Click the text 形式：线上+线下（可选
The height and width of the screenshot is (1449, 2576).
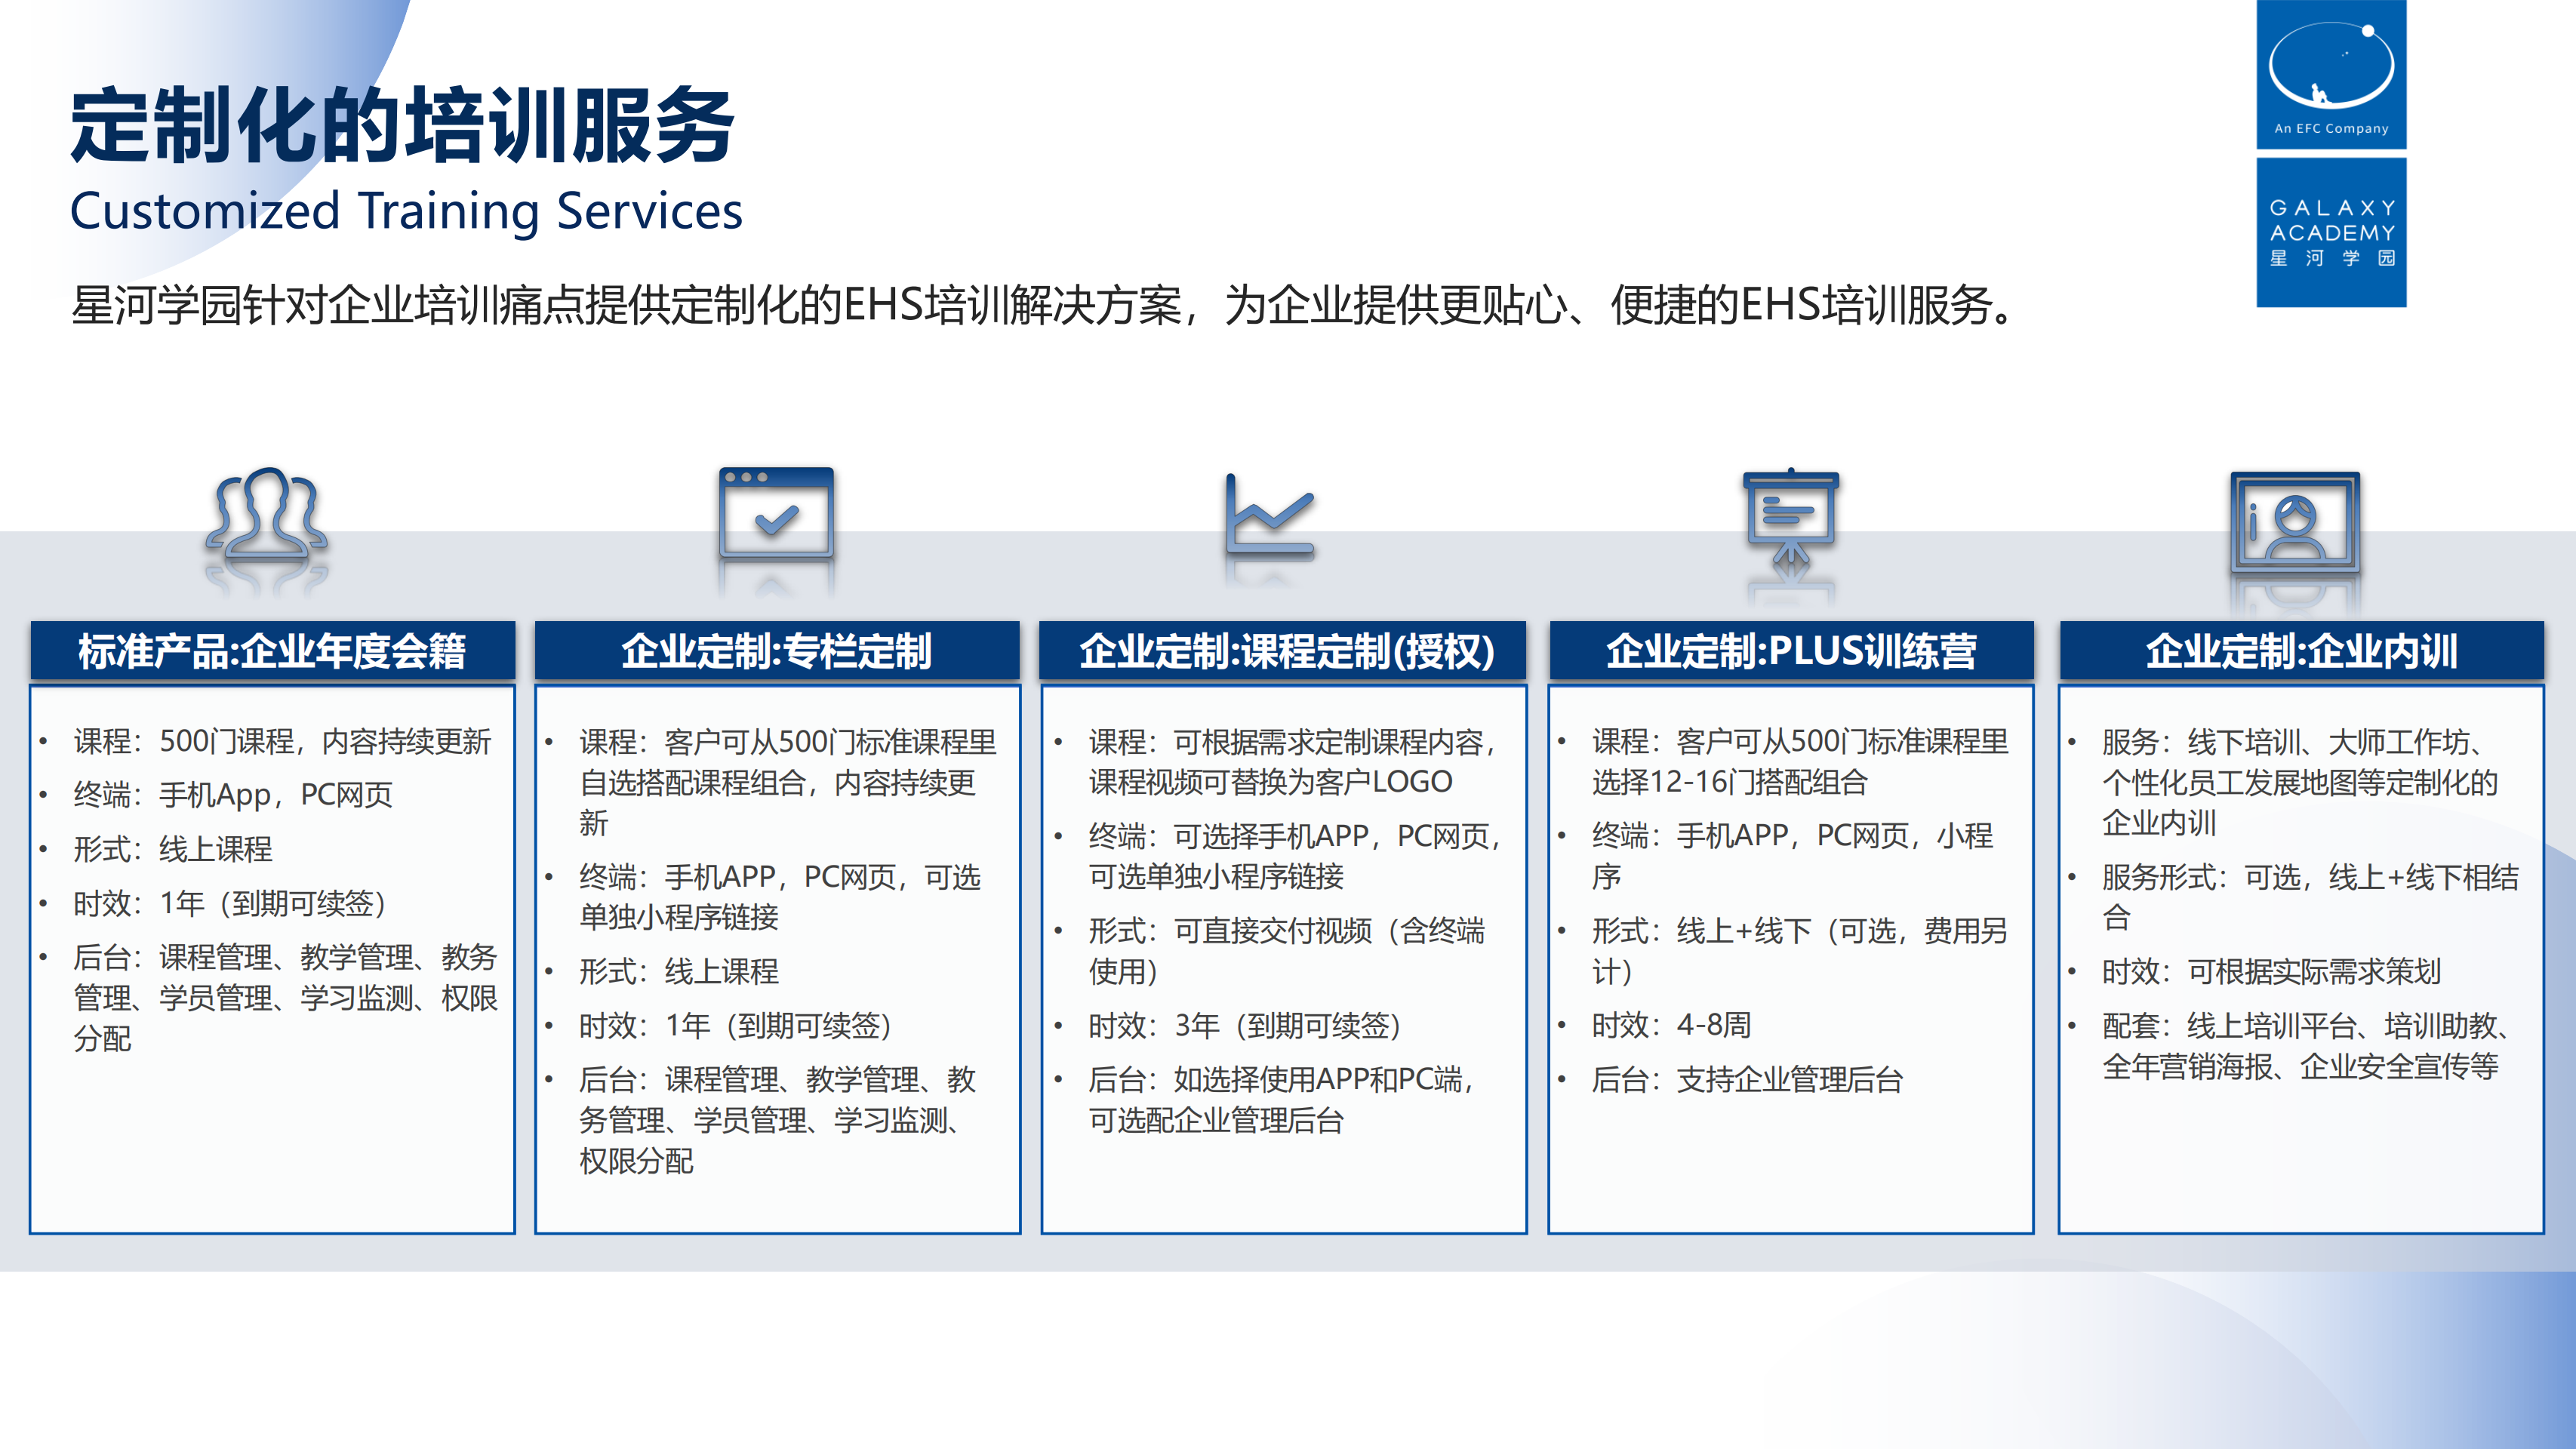tap(1799, 951)
